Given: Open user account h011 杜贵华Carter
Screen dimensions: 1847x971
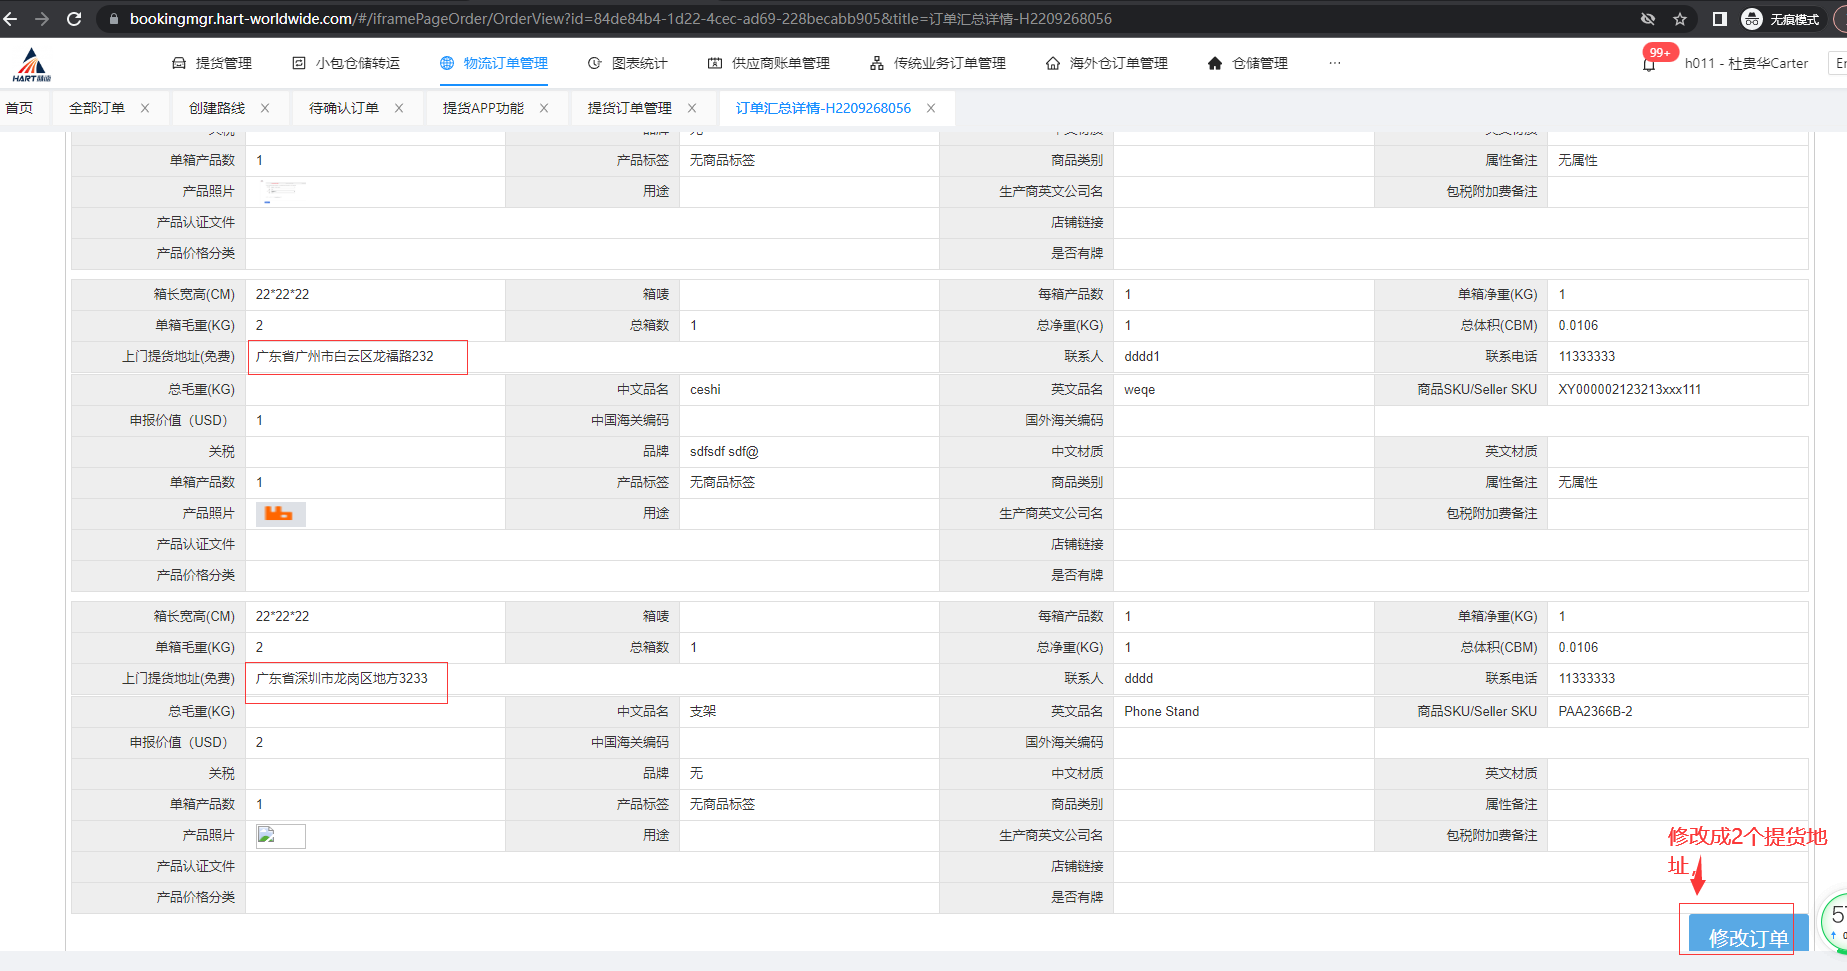Looking at the screenshot, I should click(x=1745, y=63).
